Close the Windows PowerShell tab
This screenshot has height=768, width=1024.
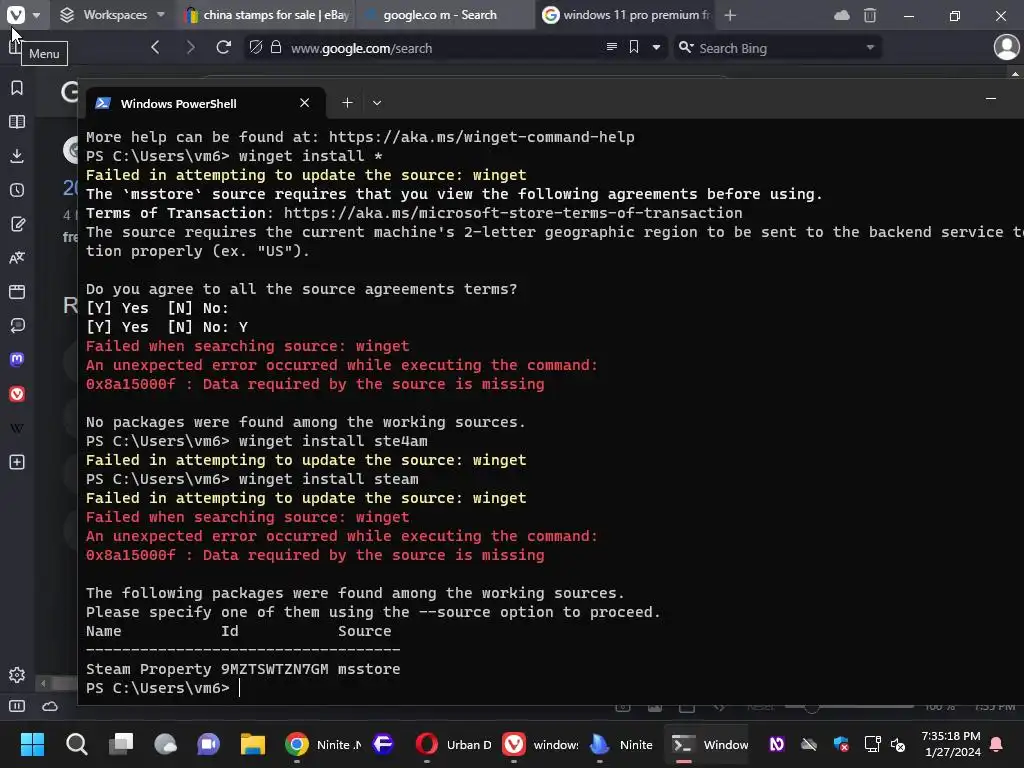point(304,103)
